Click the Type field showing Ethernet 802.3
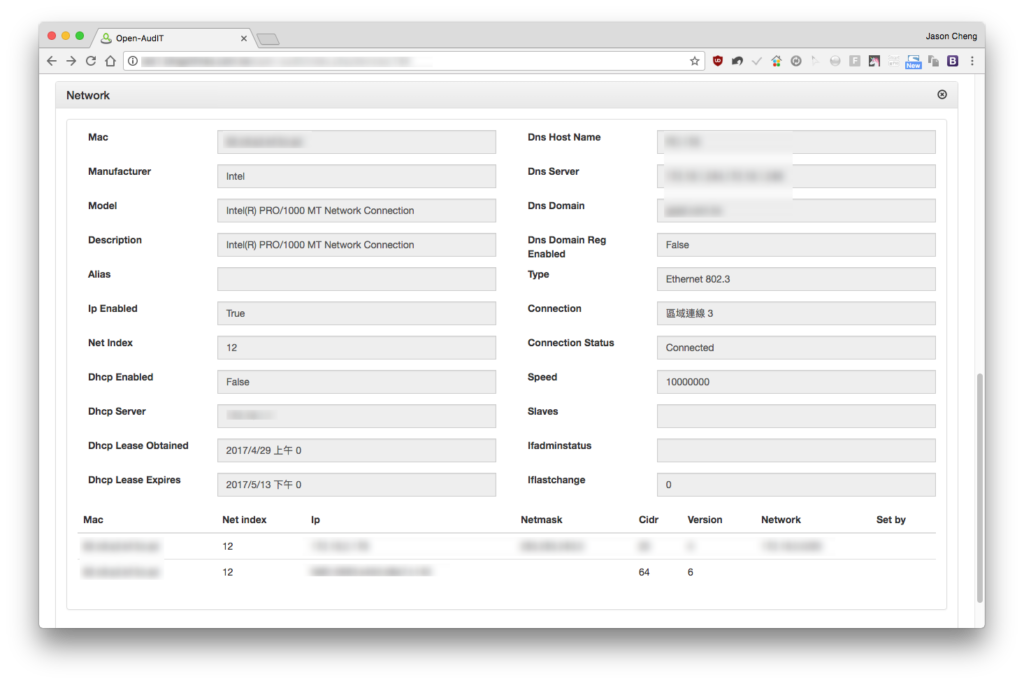Viewport: 1024px width, 684px height. [x=795, y=279]
